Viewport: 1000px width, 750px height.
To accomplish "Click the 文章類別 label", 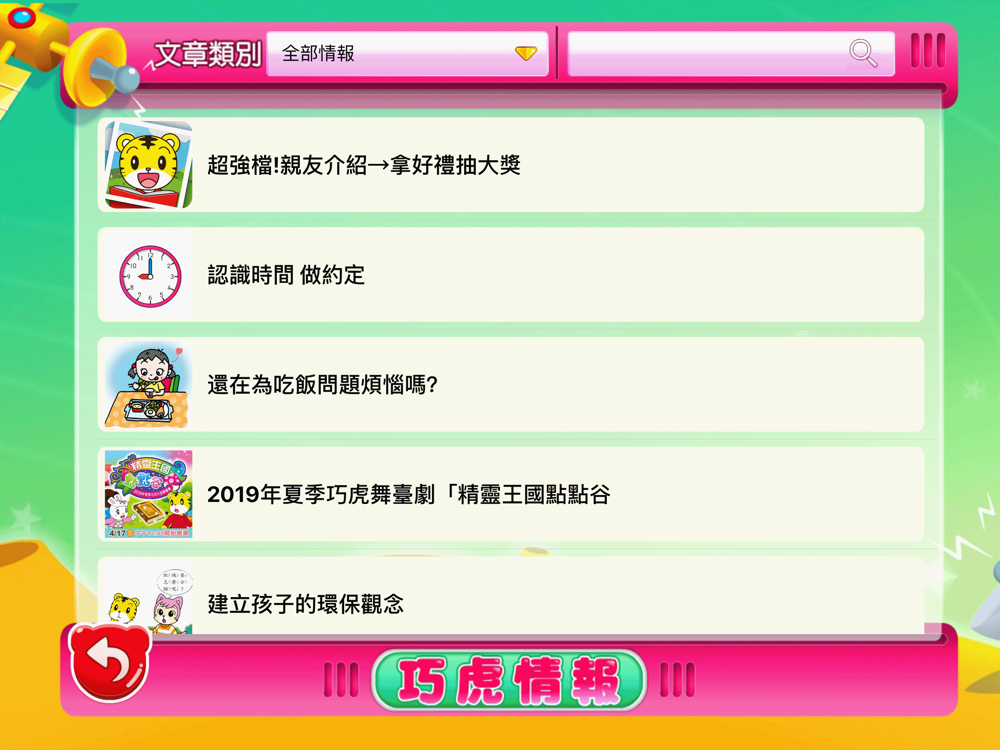I will (x=208, y=54).
